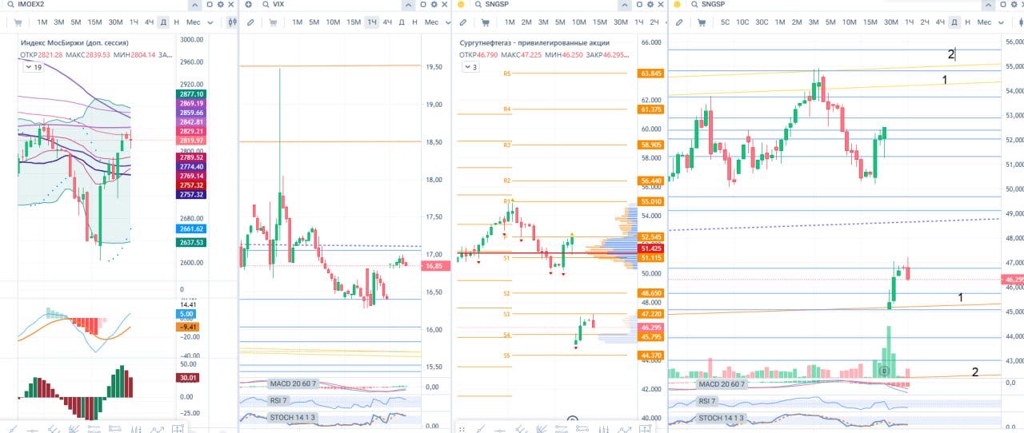
Task: Switch the VIX chart to 5M timeframe
Action: [313, 21]
